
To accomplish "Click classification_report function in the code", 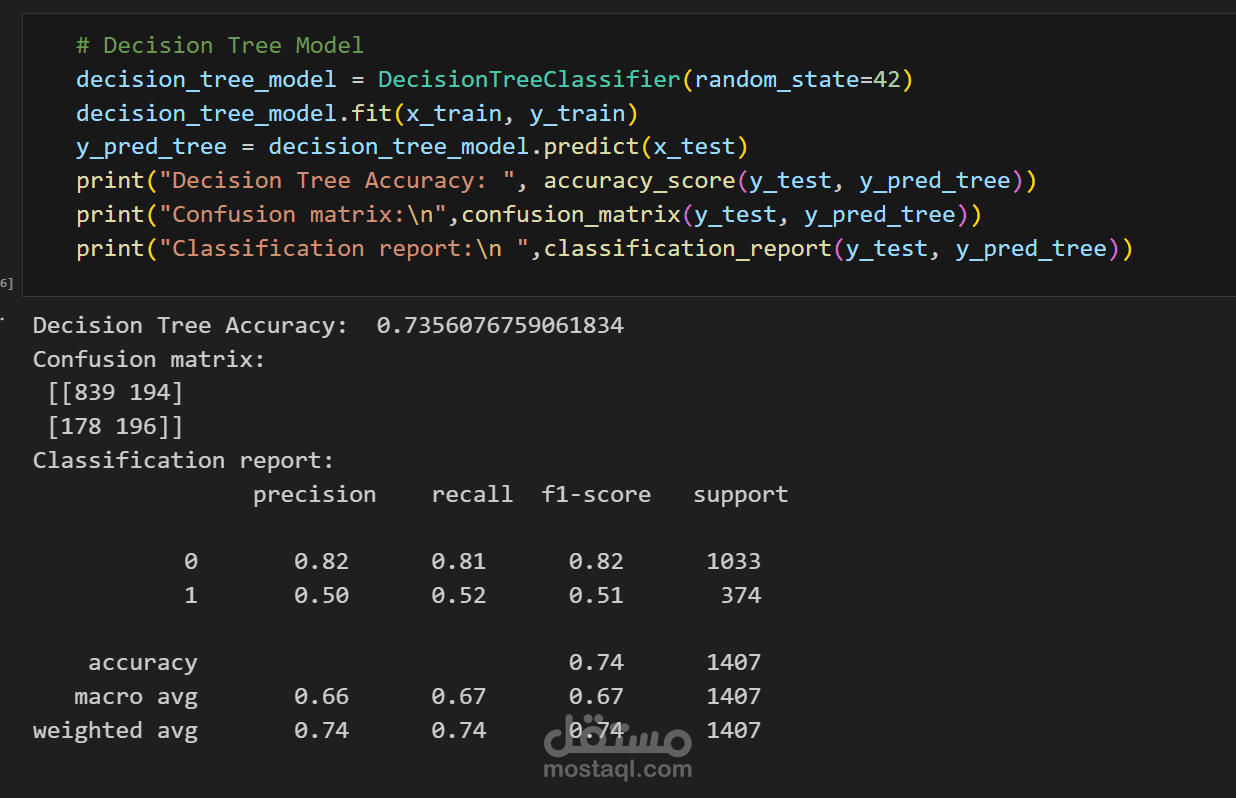I will [687, 249].
